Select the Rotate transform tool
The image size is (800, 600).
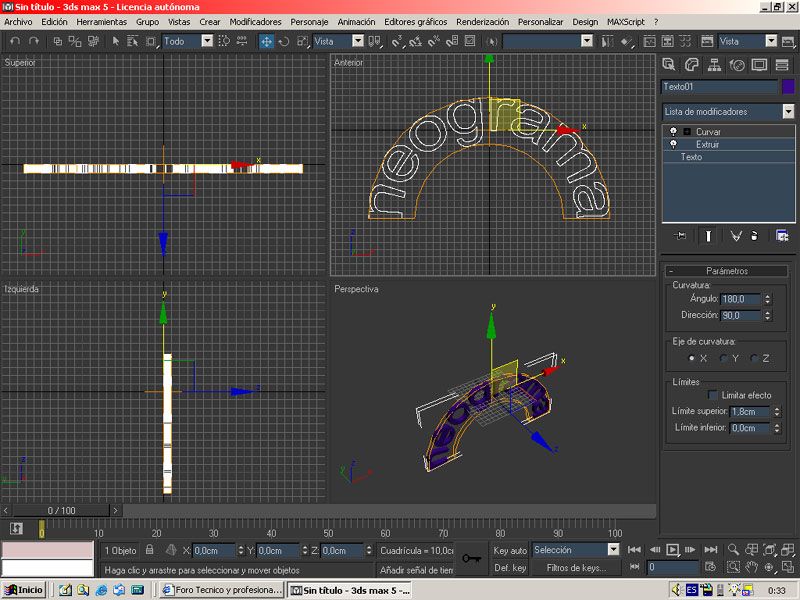tap(284, 41)
